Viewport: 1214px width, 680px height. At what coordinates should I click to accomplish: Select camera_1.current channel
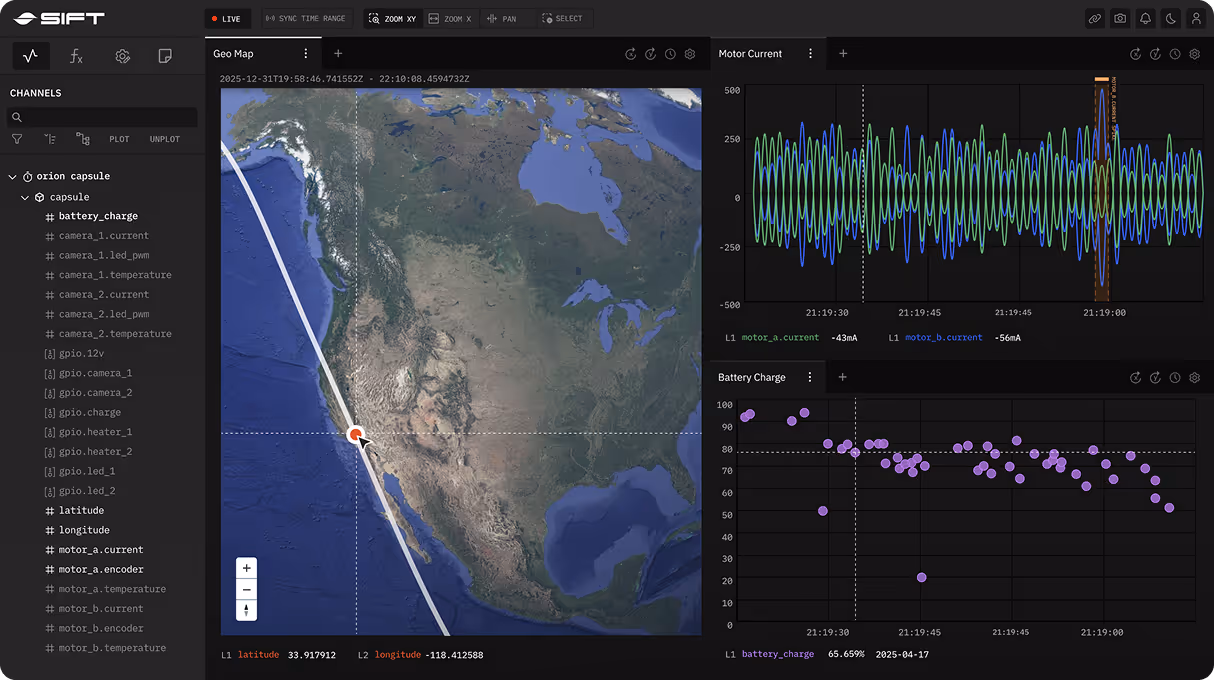click(103, 236)
